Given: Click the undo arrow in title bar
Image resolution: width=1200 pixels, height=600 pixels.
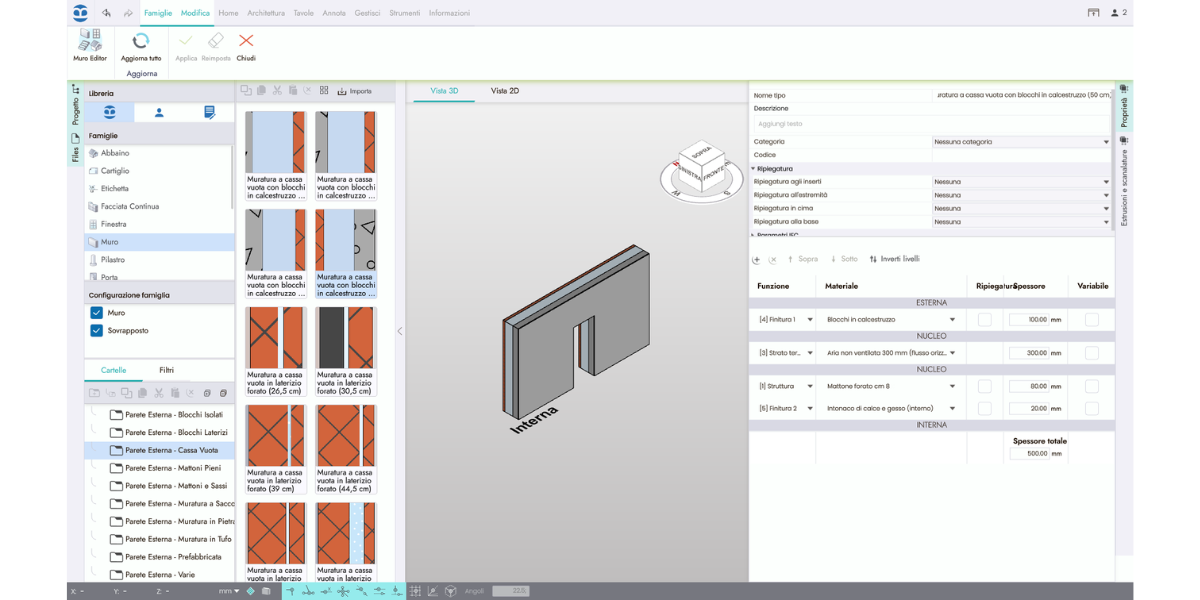Looking at the screenshot, I should (106, 13).
